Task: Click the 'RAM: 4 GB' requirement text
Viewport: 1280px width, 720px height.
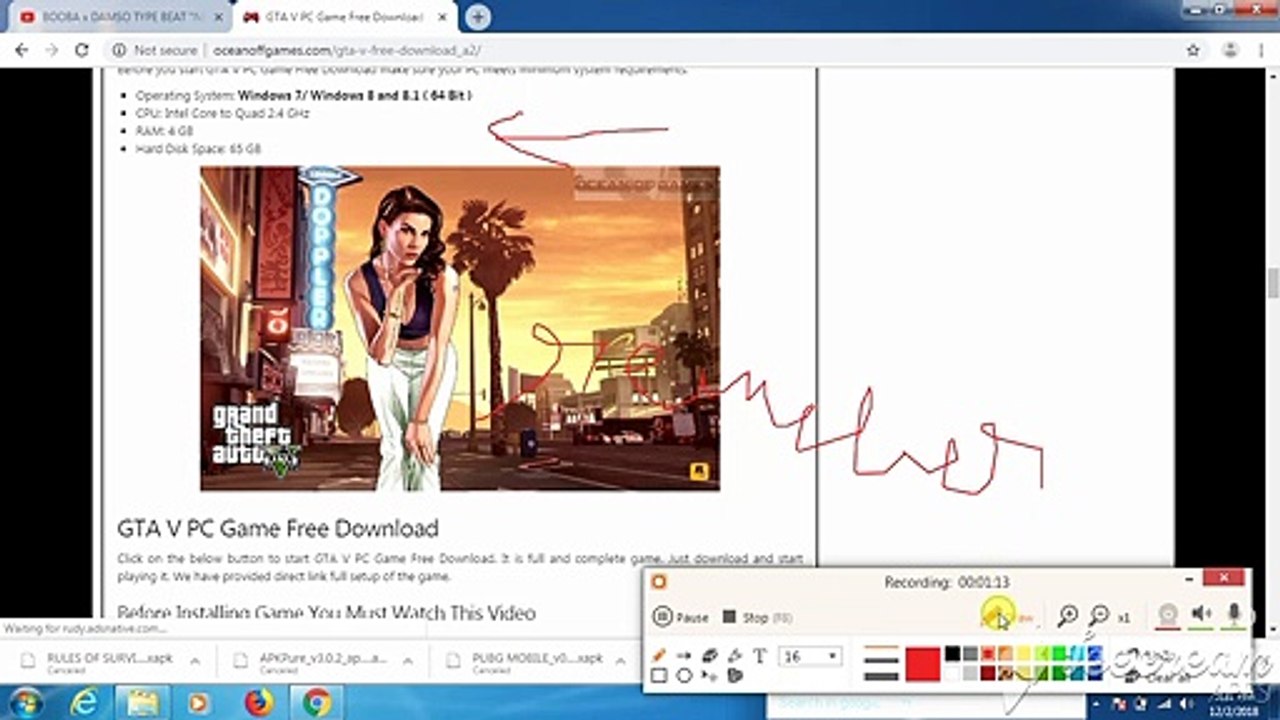Action: (165, 131)
